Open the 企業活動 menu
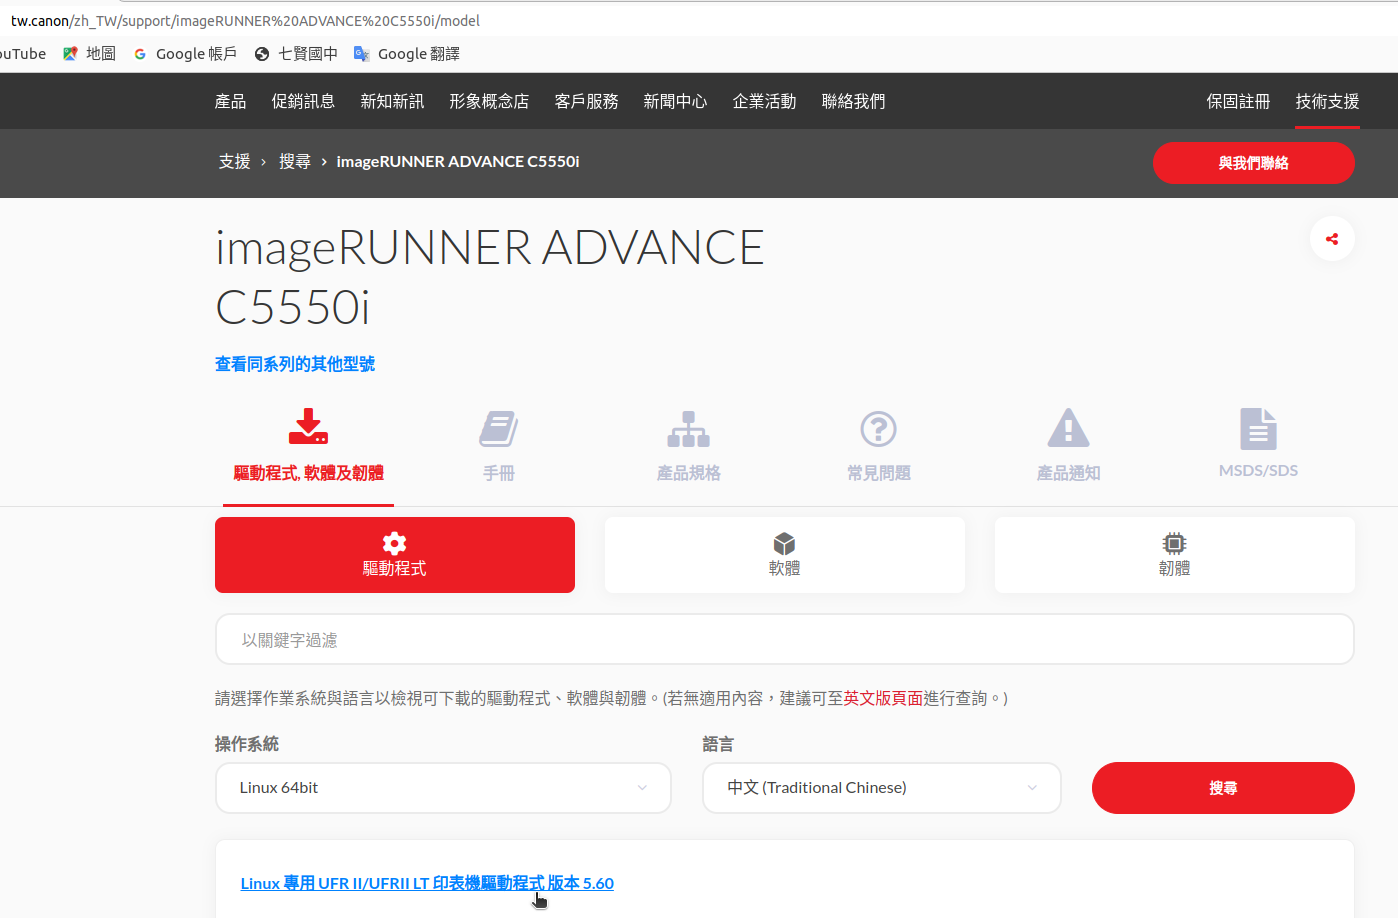Screen dimensions: 1398x918 coord(764,101)
